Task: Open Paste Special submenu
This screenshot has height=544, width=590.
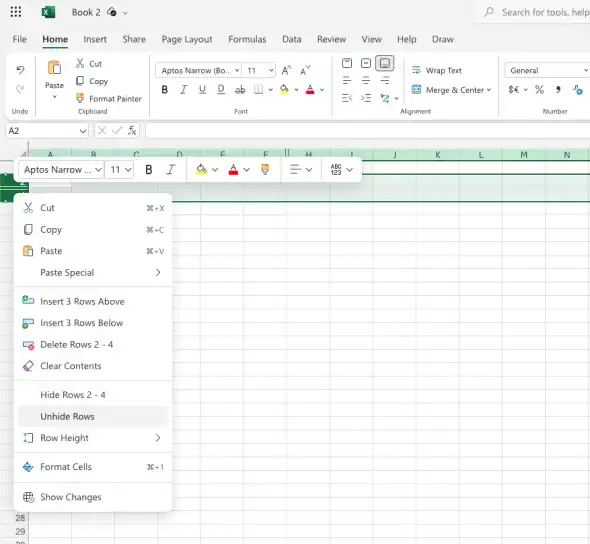Action: click(93, 272)
